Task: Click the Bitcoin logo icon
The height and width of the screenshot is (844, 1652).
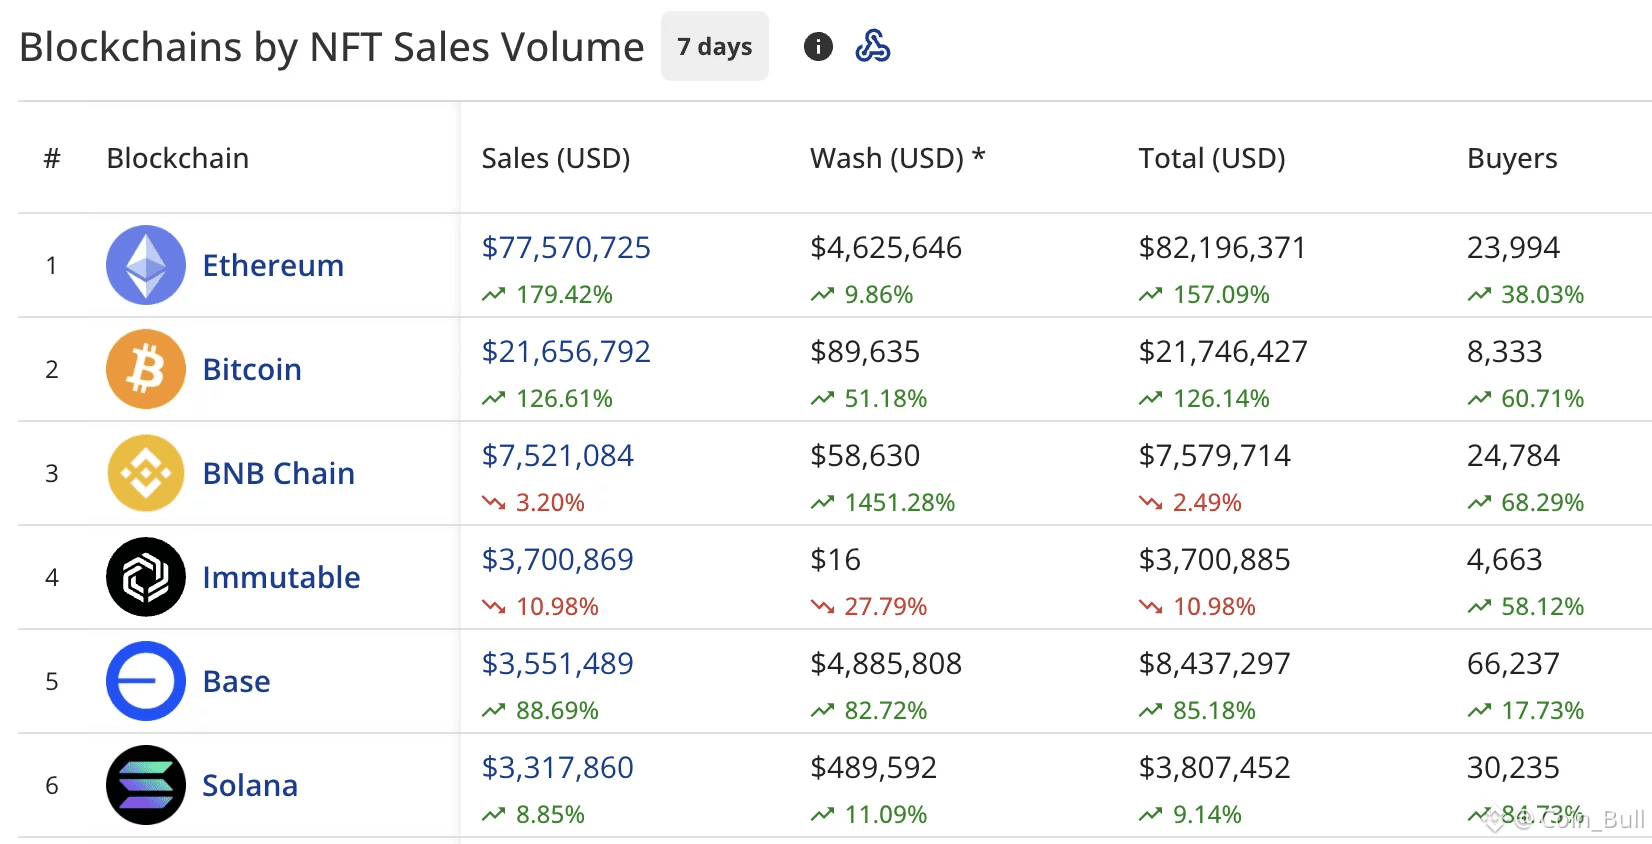Action: point(146,369)
